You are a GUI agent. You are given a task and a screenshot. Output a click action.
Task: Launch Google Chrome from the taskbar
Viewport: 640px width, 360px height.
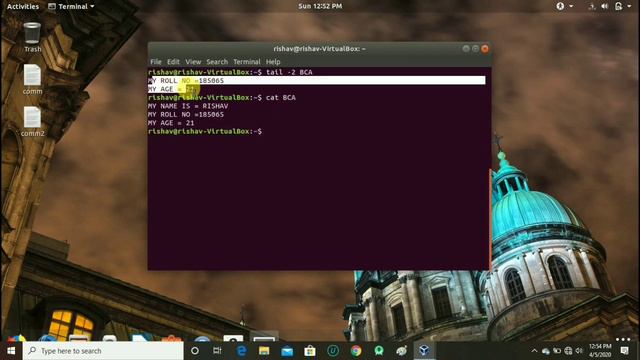click(x=356, y=351)
